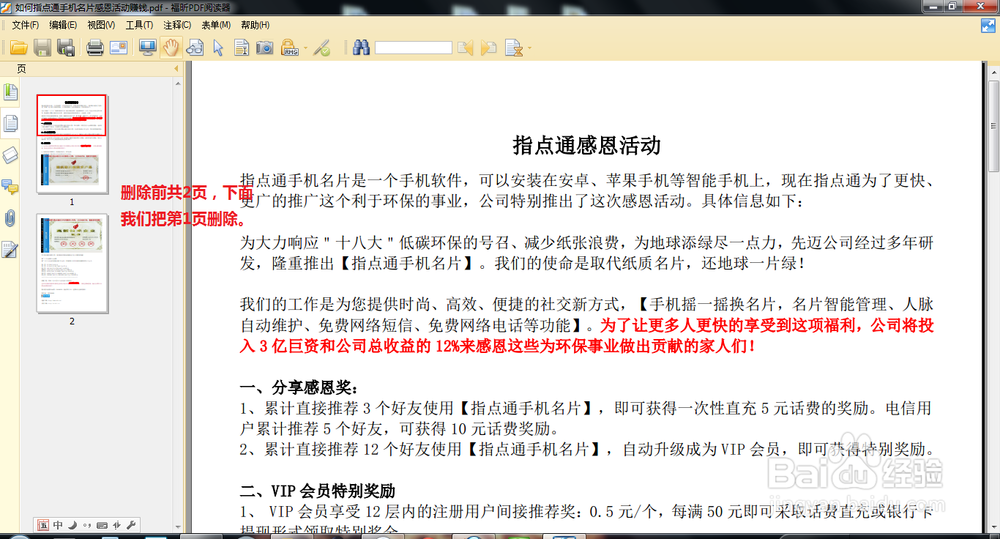Open the 编辑(E) menu
Viewport: 1000px width, 539px height.
coord(62,25)
